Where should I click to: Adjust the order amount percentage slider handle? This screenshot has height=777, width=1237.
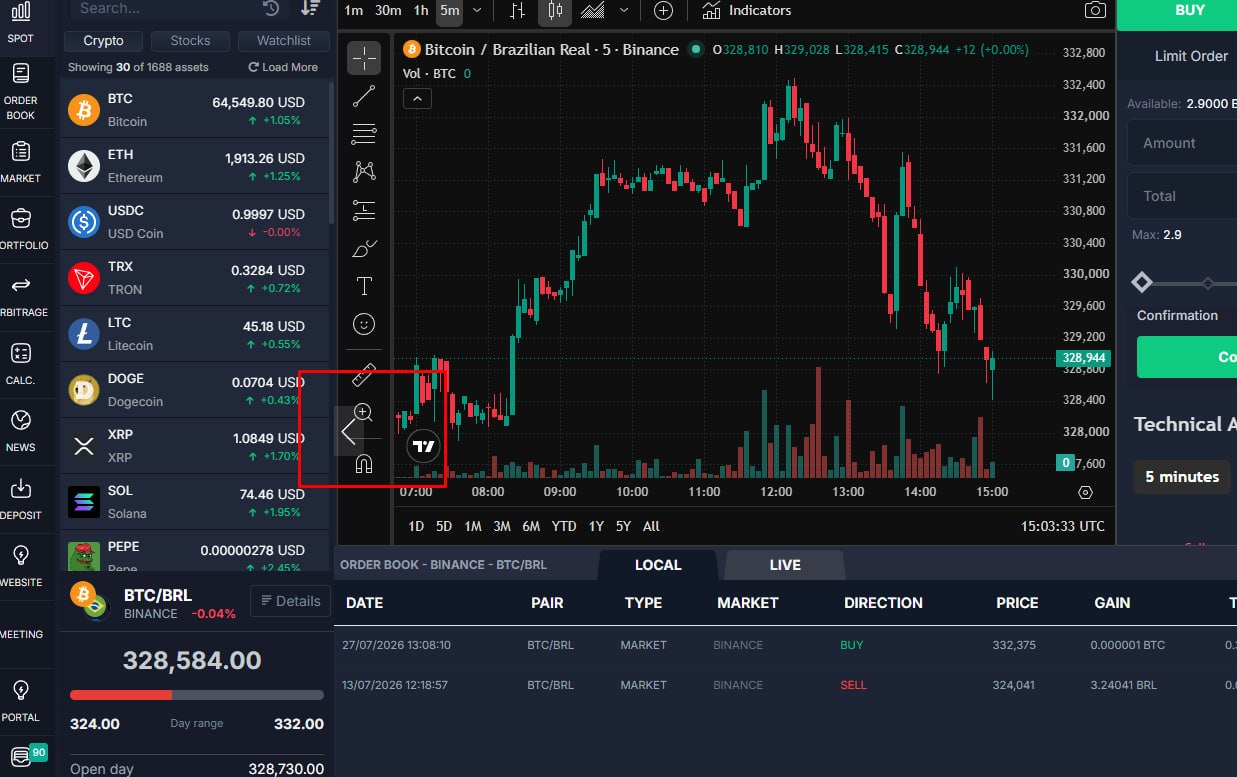point(1141,283)
